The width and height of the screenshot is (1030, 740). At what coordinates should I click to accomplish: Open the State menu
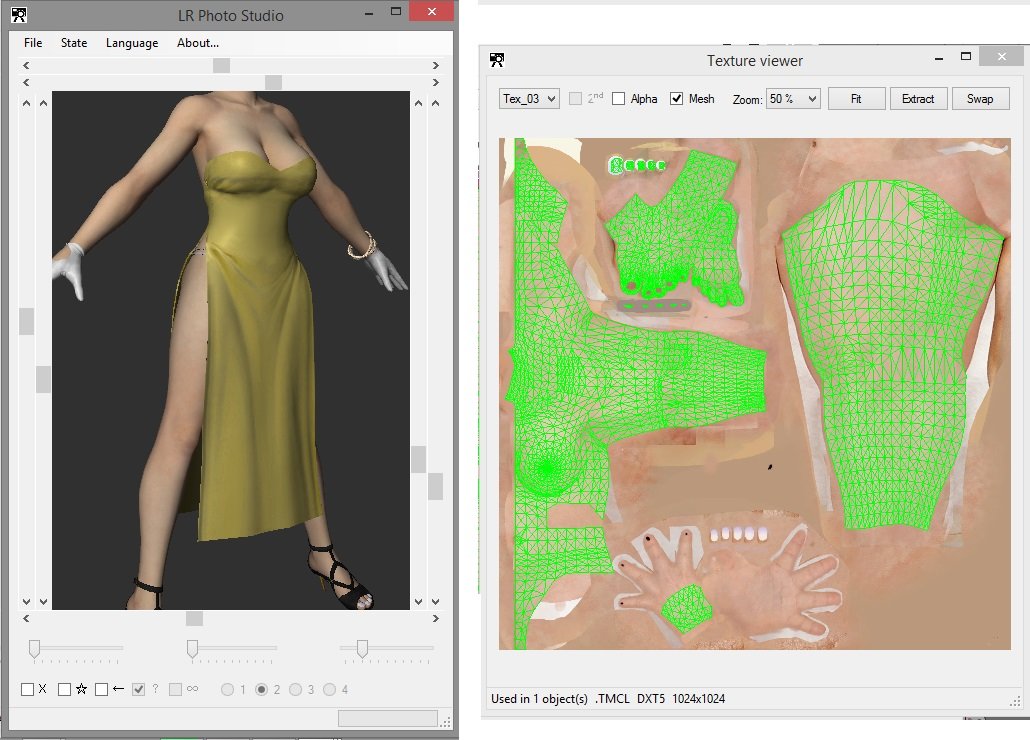(74, 43)
